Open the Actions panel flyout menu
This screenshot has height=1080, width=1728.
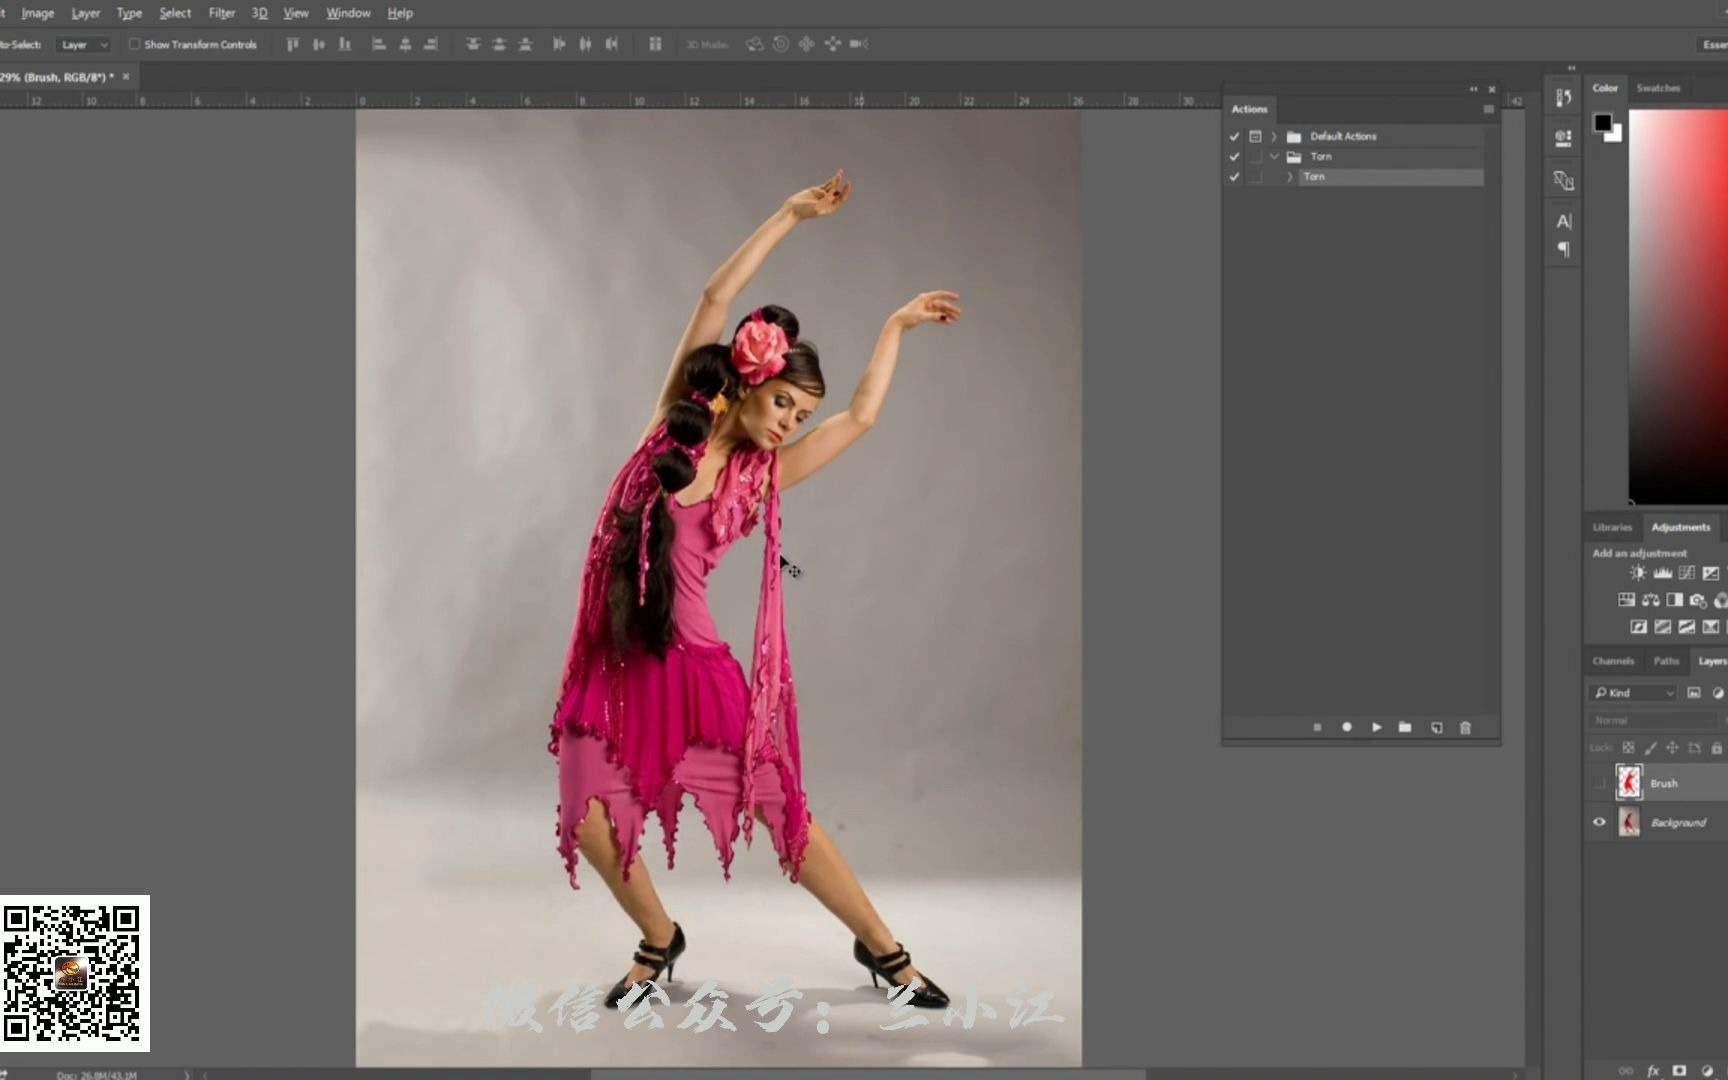(1488, 109)
